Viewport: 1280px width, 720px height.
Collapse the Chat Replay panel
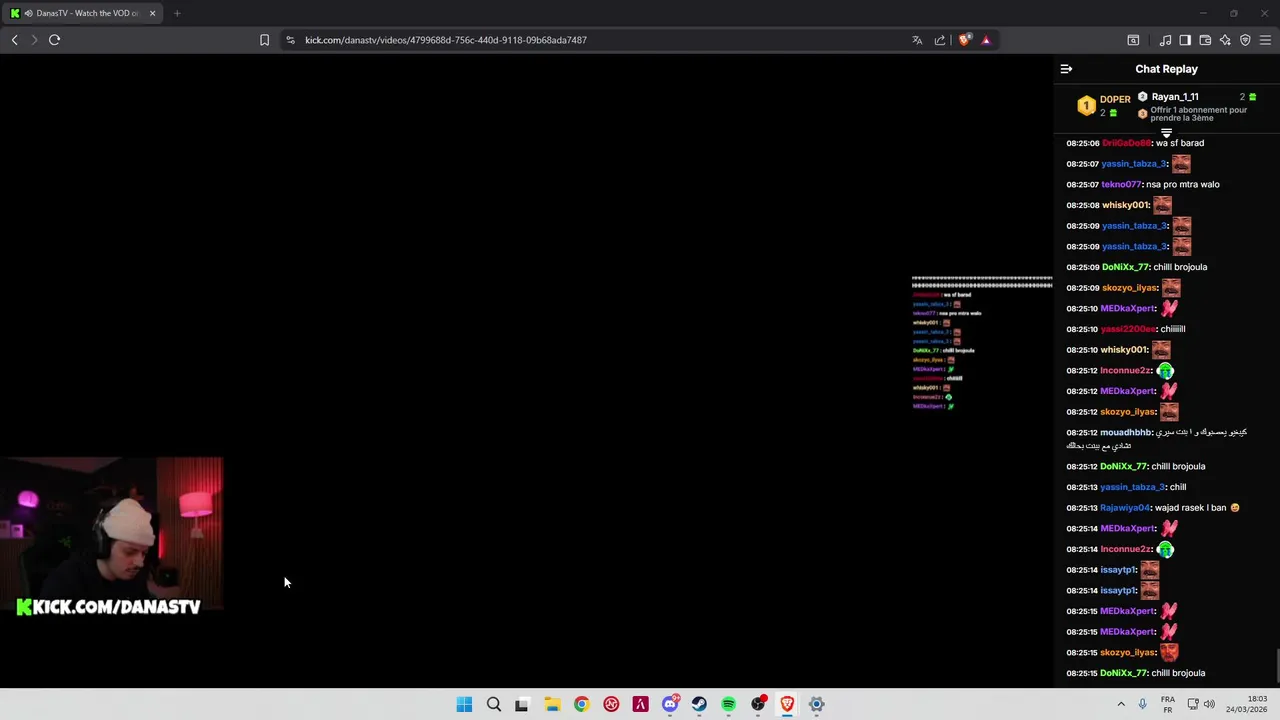1066,69
